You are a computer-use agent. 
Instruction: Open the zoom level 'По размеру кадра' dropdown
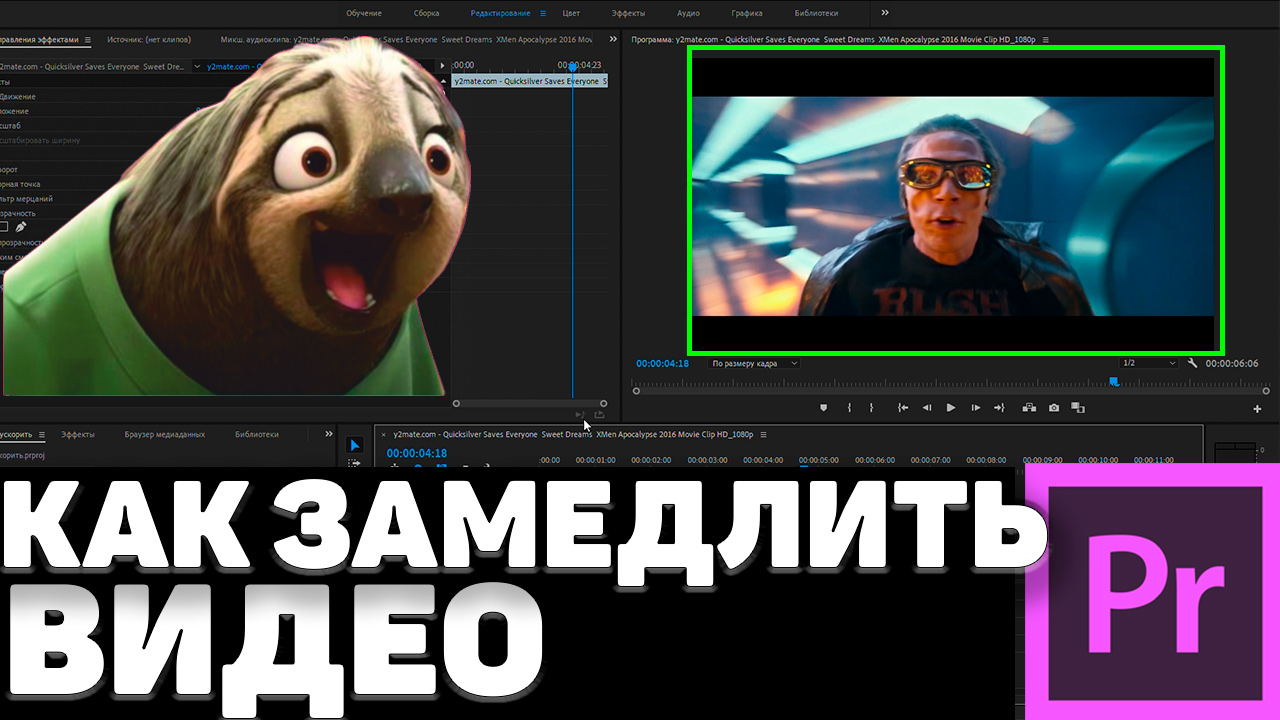(x=755, y=363)
